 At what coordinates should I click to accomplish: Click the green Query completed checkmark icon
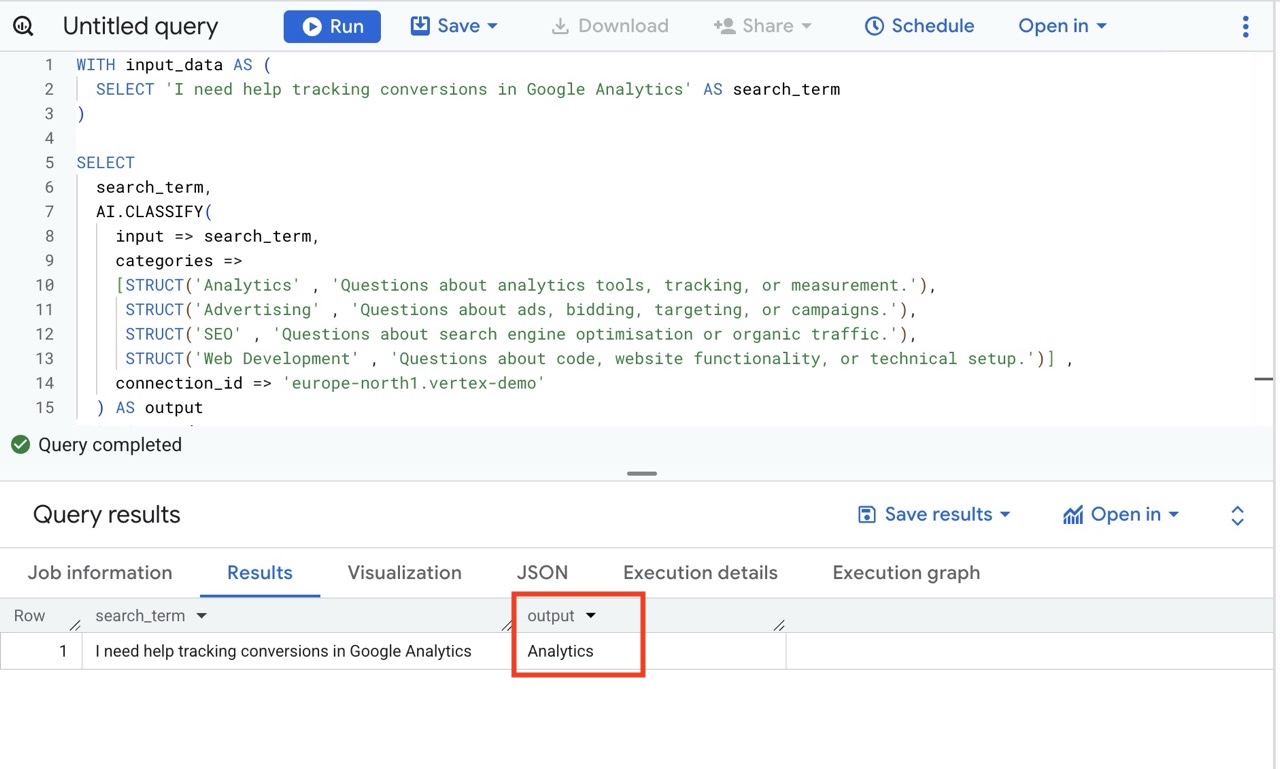(x=20, y=445)
